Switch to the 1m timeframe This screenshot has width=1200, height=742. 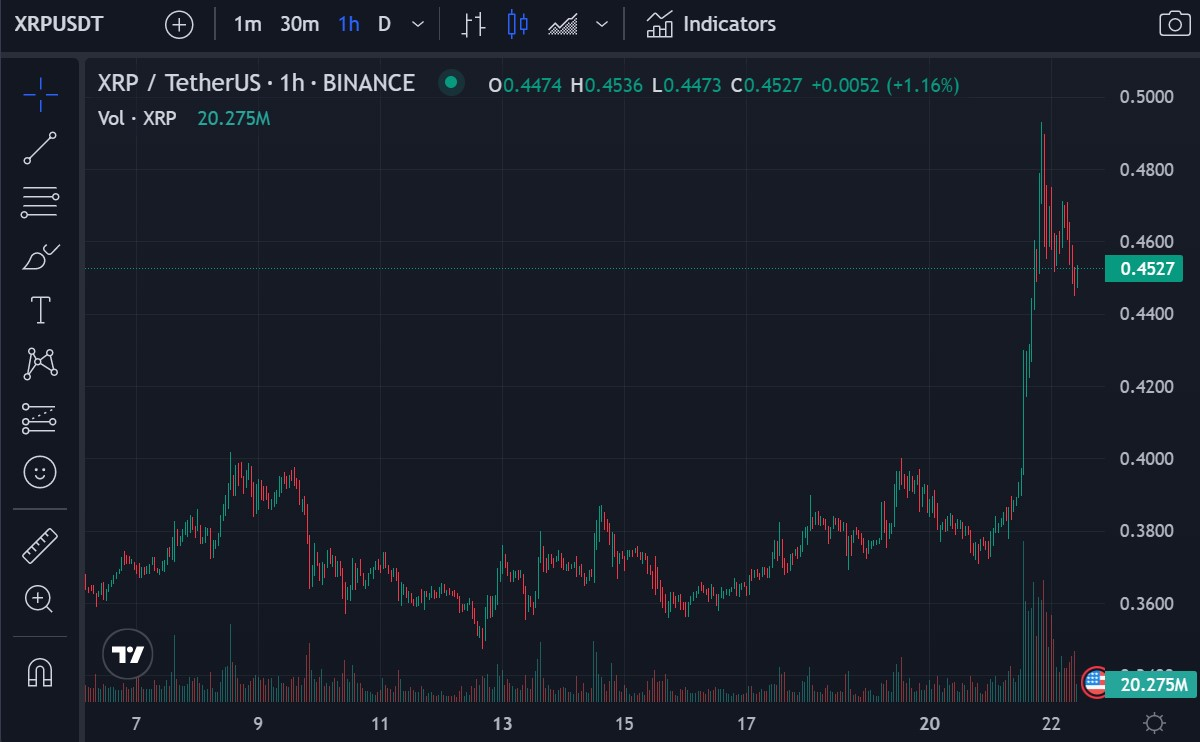pyautogui.click(x=247, y=24)
